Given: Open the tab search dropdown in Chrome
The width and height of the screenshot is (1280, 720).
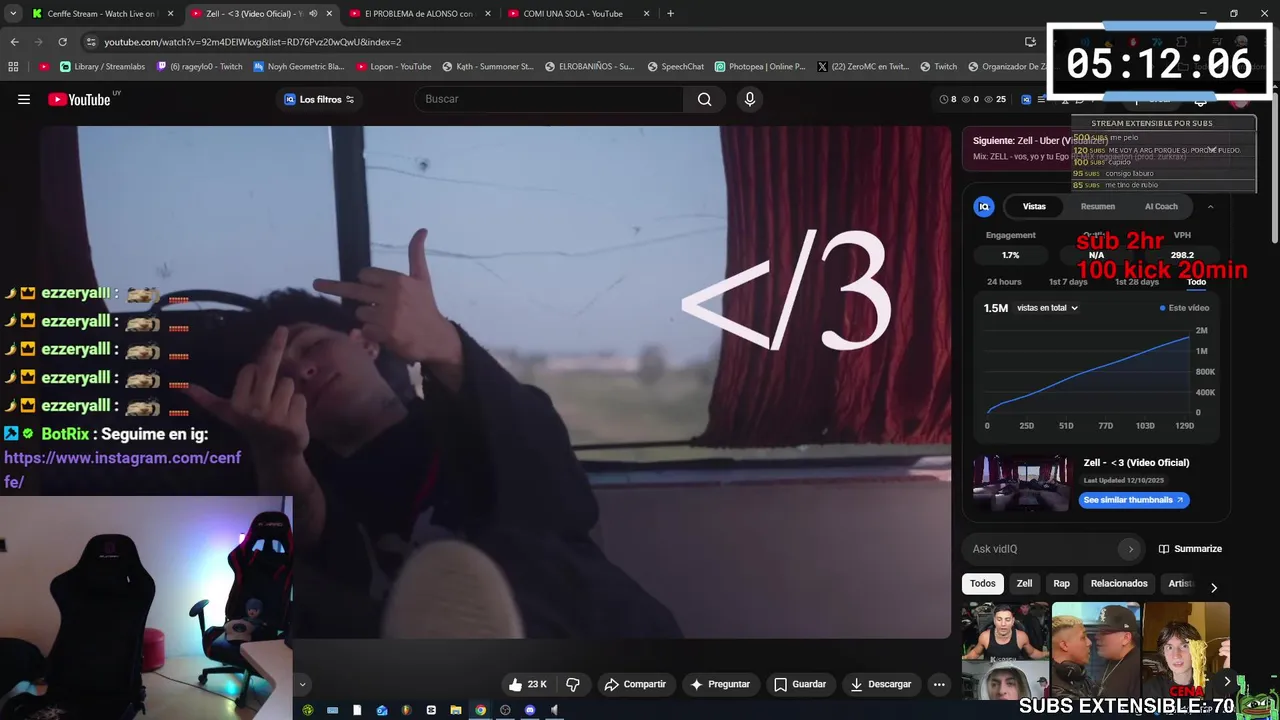Looking at the screenshot, I should [13, 14].
